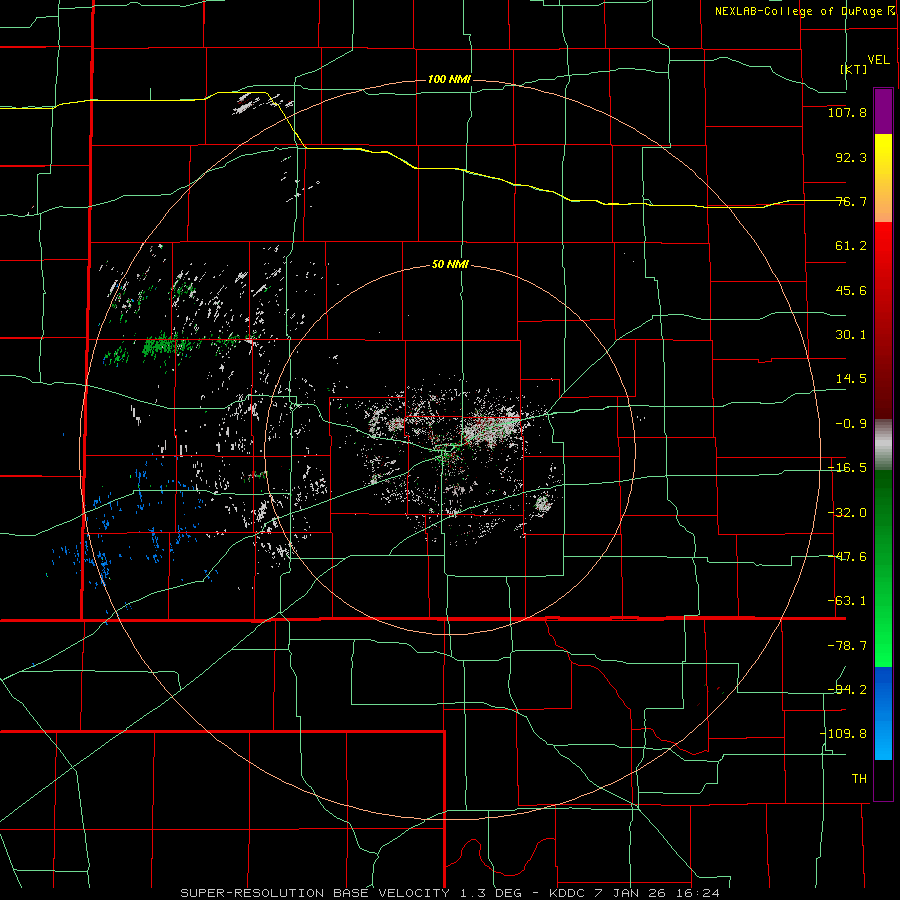Screen dimensions: 900x900
Task: Click the 61.2 scale value
Action: (851, 246)
